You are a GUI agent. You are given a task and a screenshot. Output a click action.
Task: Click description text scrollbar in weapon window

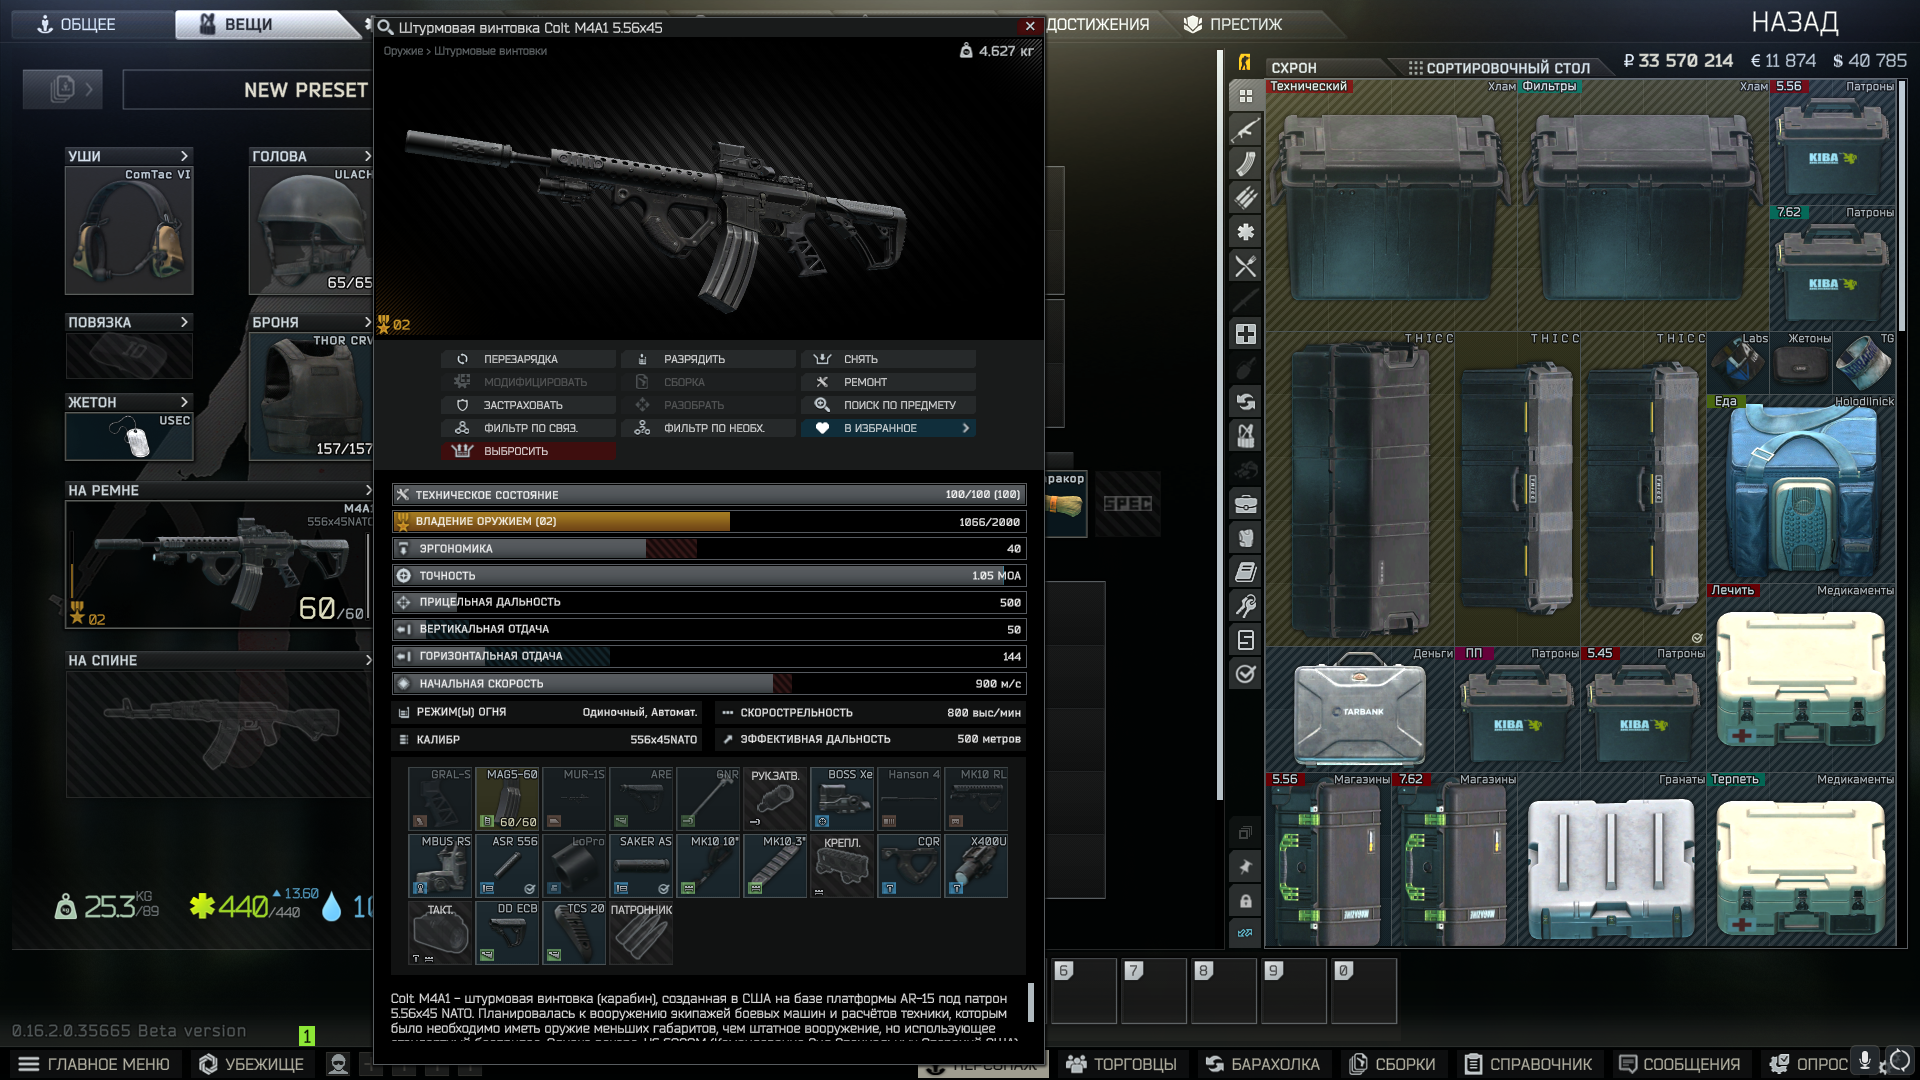[1031, 1002]
